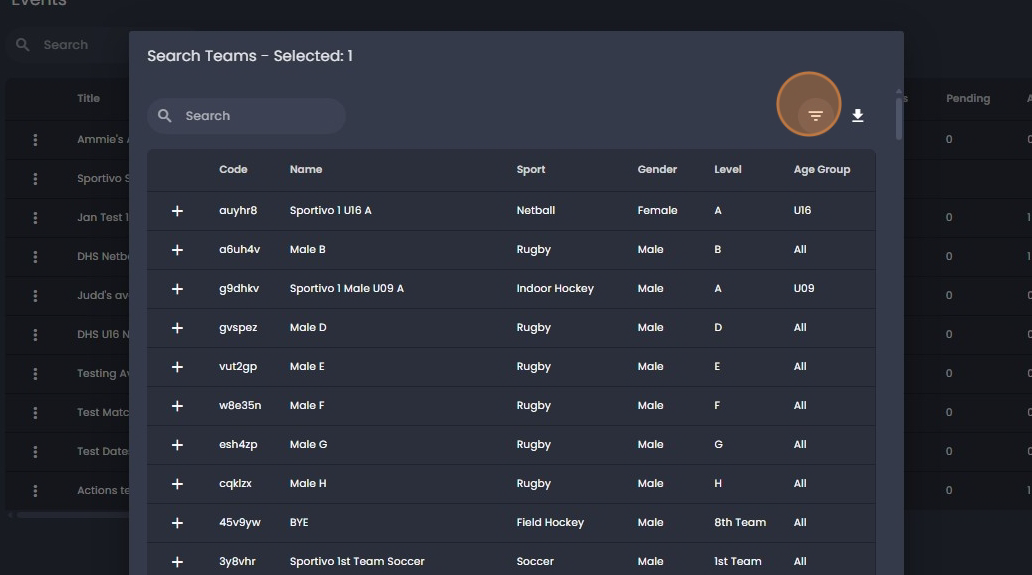Sort teams by Code column header

coord(233,169)
